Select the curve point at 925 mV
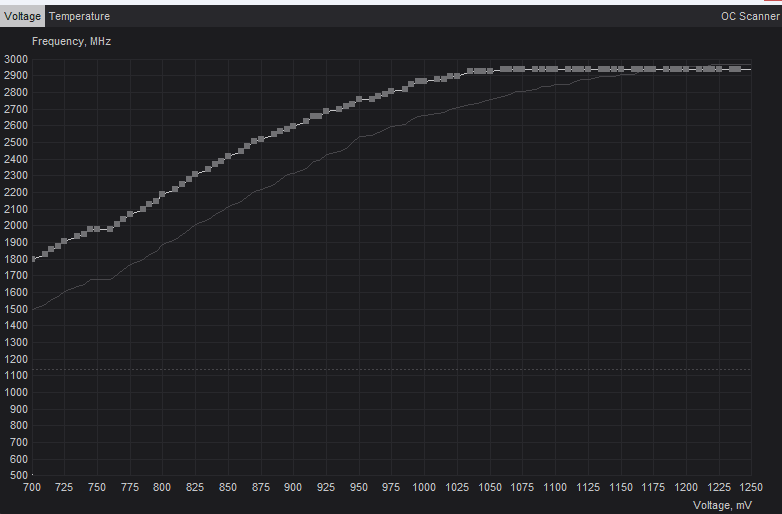This screenshot has width=782, height=514. 326,112
